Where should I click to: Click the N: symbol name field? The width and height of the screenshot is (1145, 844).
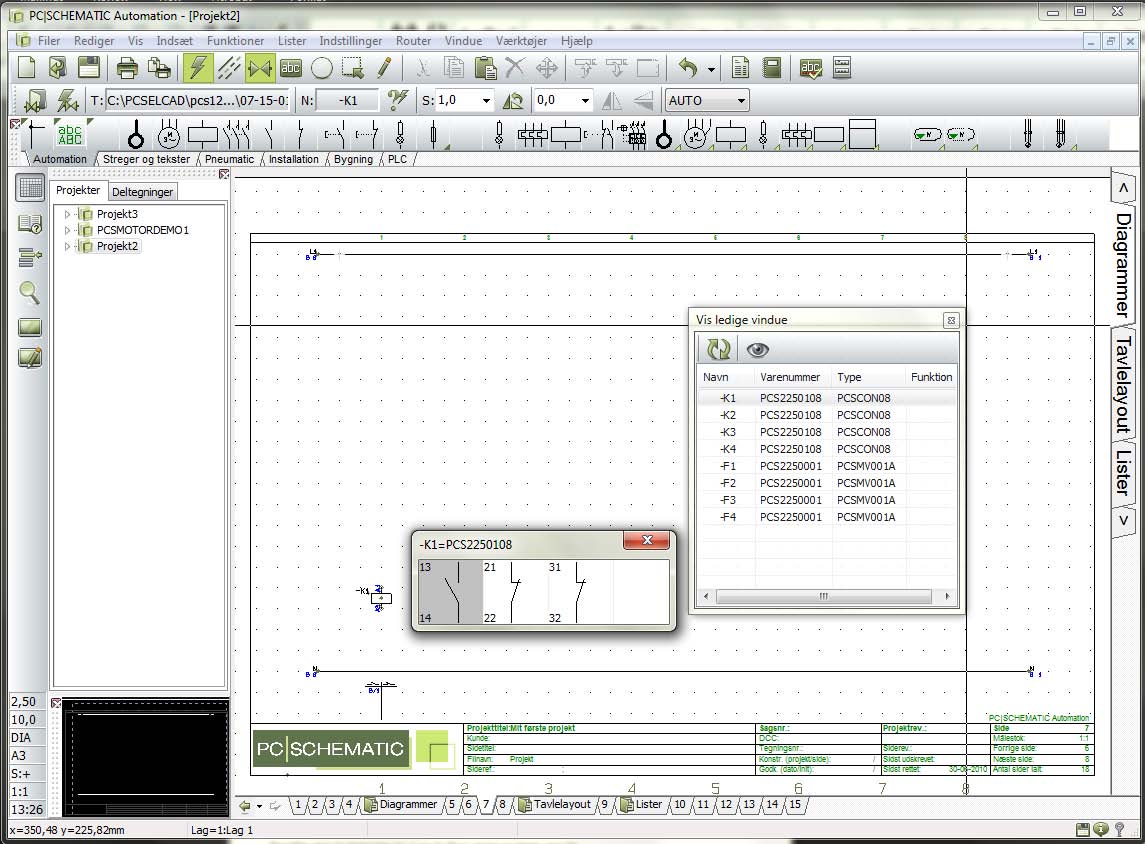[x=348, y=101]
